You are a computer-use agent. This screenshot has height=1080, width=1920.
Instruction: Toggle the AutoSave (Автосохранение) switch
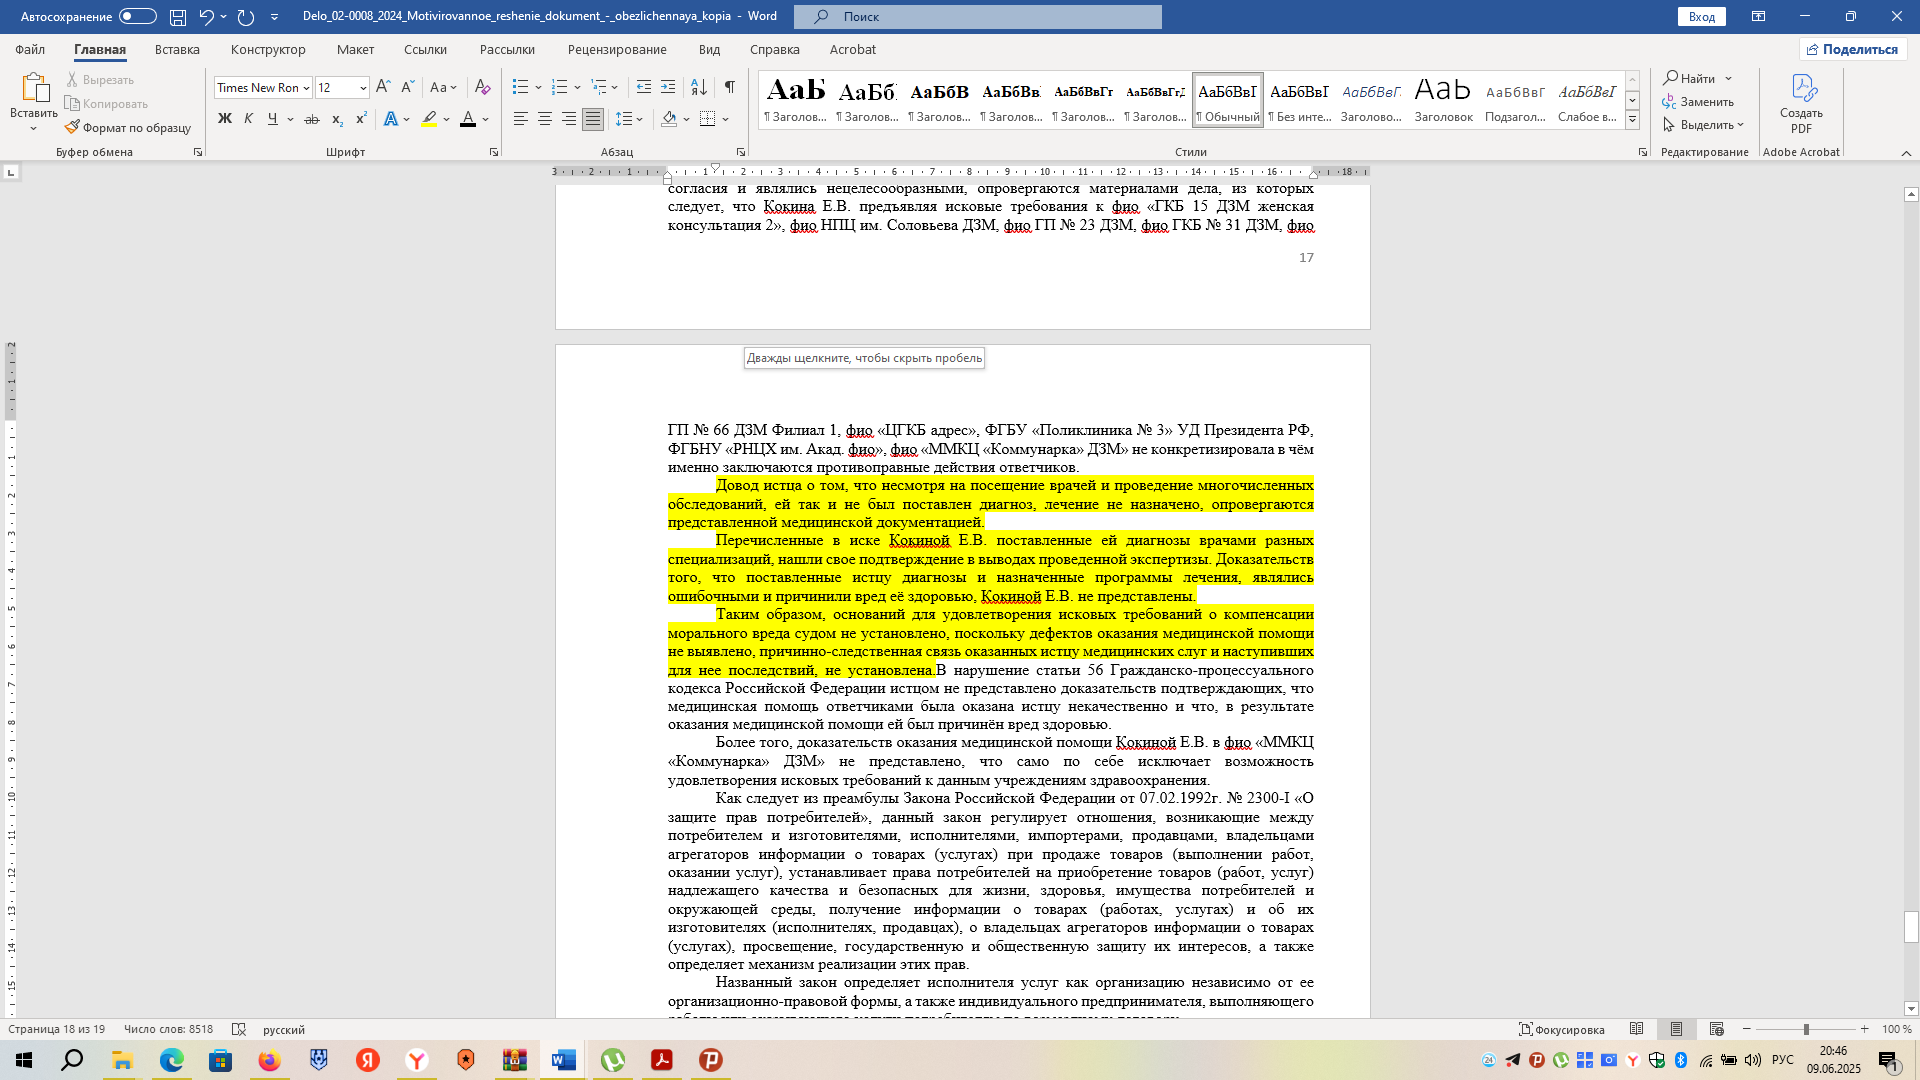click(138, 17)
